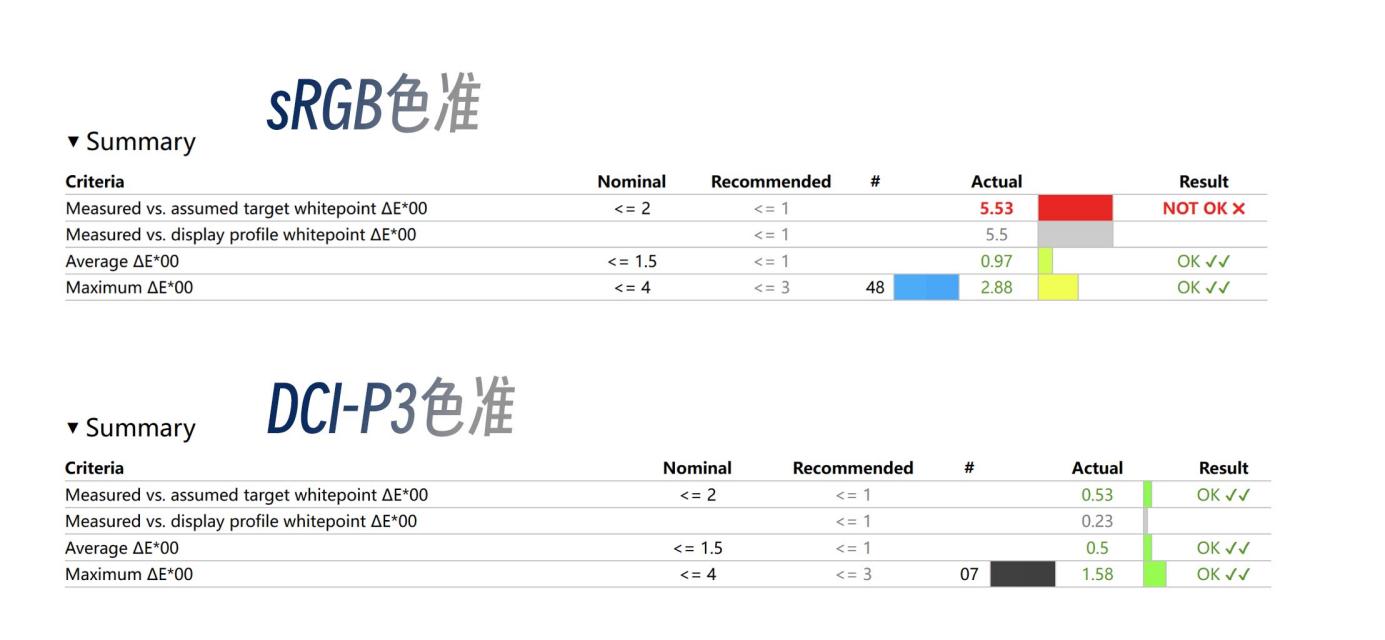Click the sRGB Result column header
Viewport: 1385px width, 640px height.
tap(1203, 182)
